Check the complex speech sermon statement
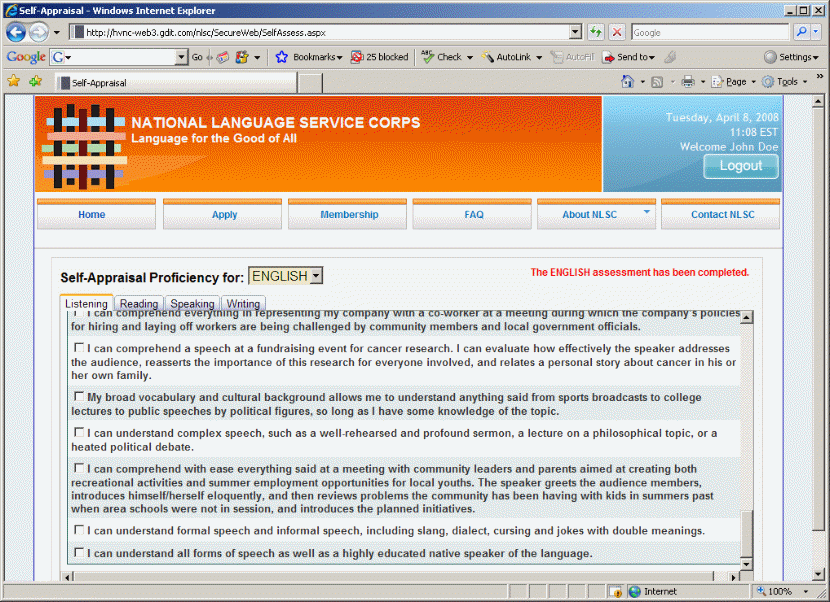 pyautogui.click(x=79, y=432)
